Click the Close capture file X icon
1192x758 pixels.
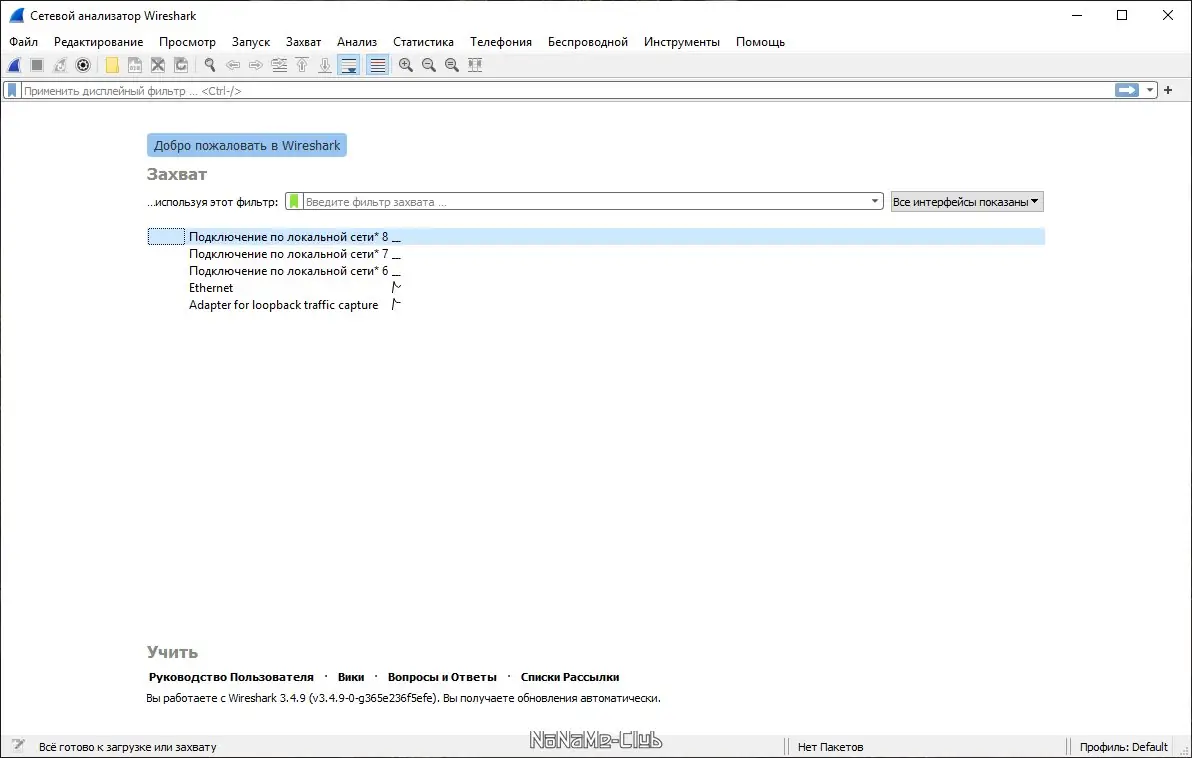(x=157, y=65)
